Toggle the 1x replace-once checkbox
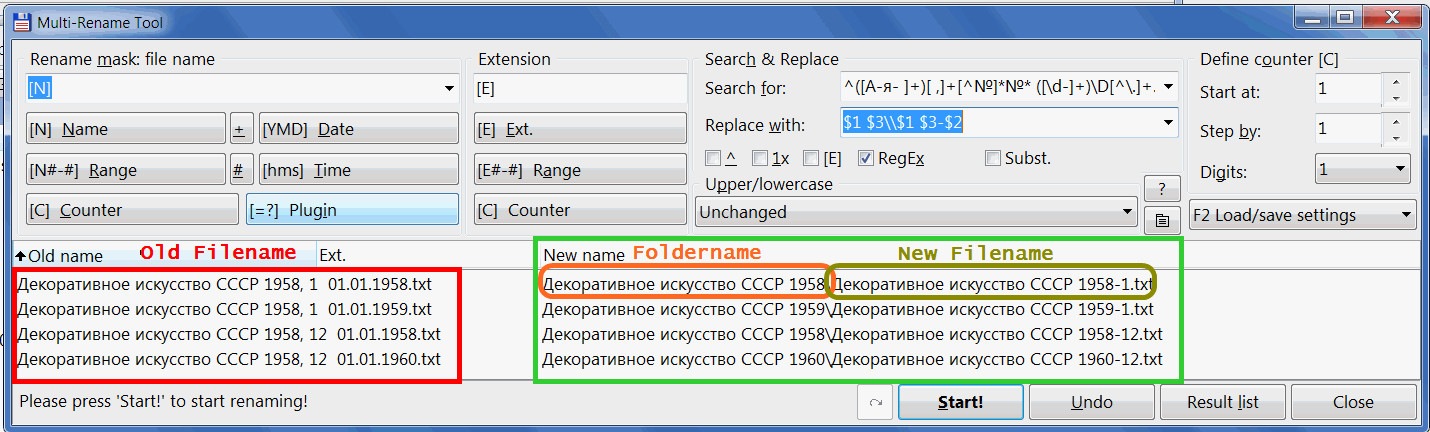 [761, 158]
